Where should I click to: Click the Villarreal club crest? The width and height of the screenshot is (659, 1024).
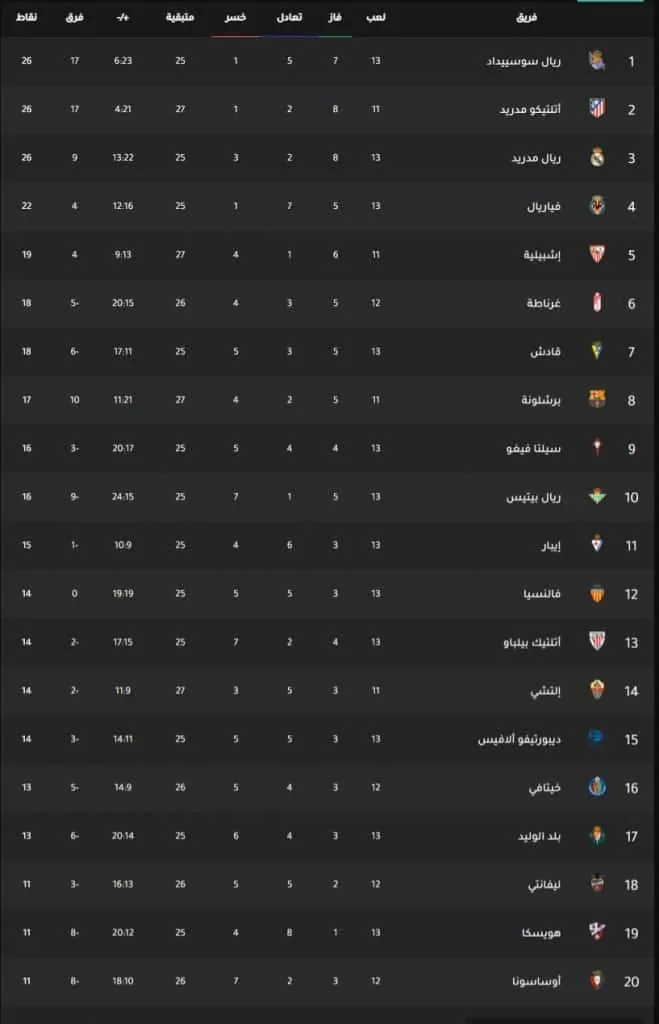coord(597,206)
